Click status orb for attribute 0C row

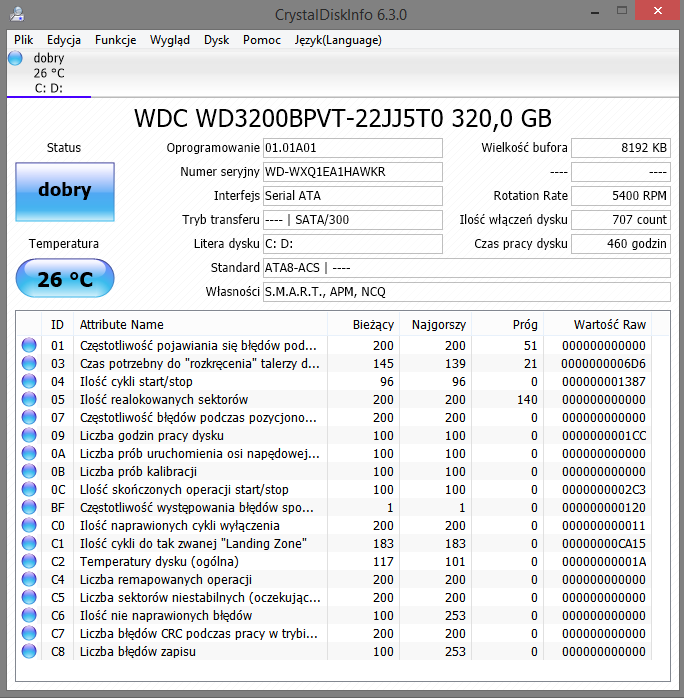pyautogui.click(x=29, y=489)
